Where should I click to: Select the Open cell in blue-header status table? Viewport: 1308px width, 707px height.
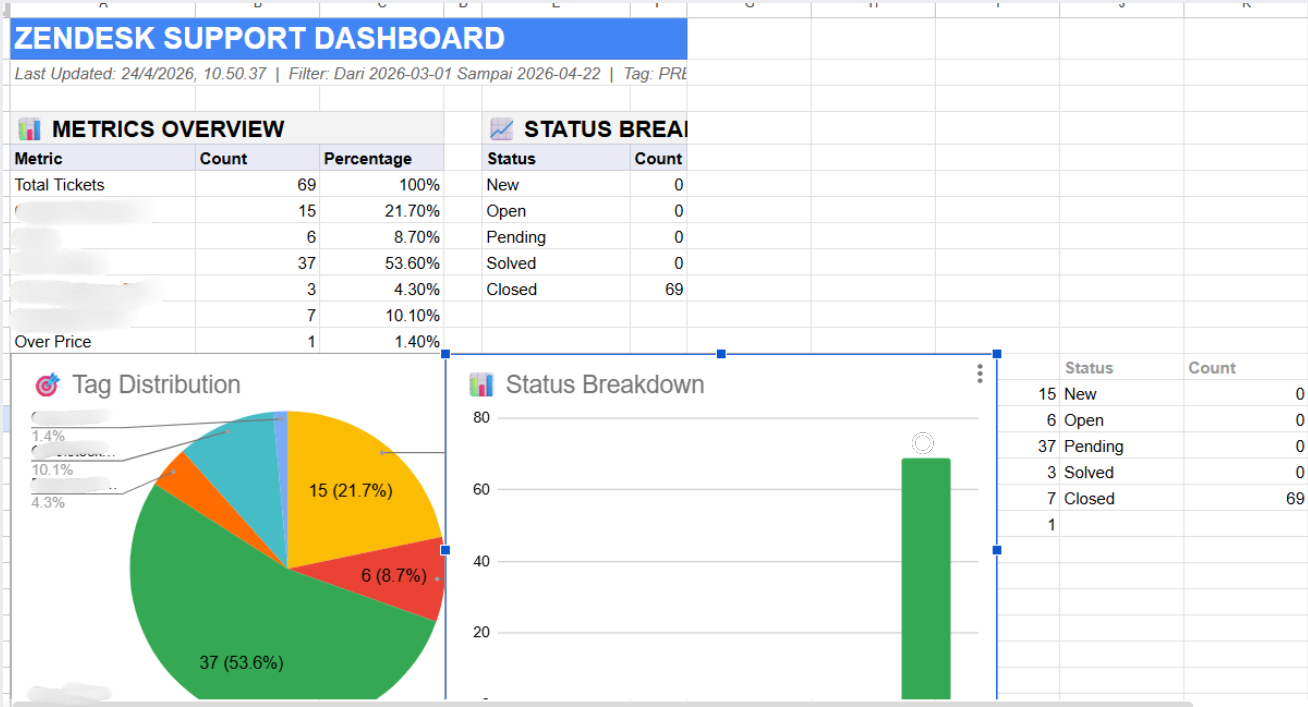click(x=556, y=211)
